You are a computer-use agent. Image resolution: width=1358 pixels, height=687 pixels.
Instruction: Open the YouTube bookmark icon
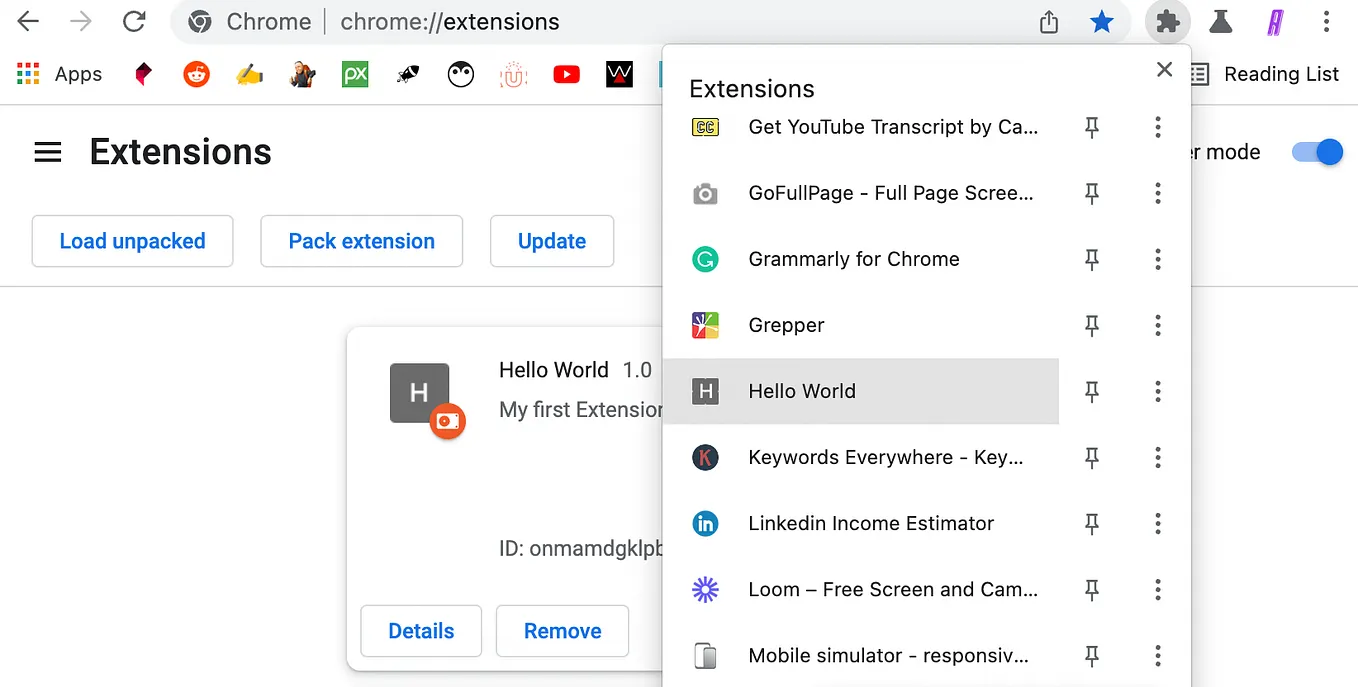[566, 74]
